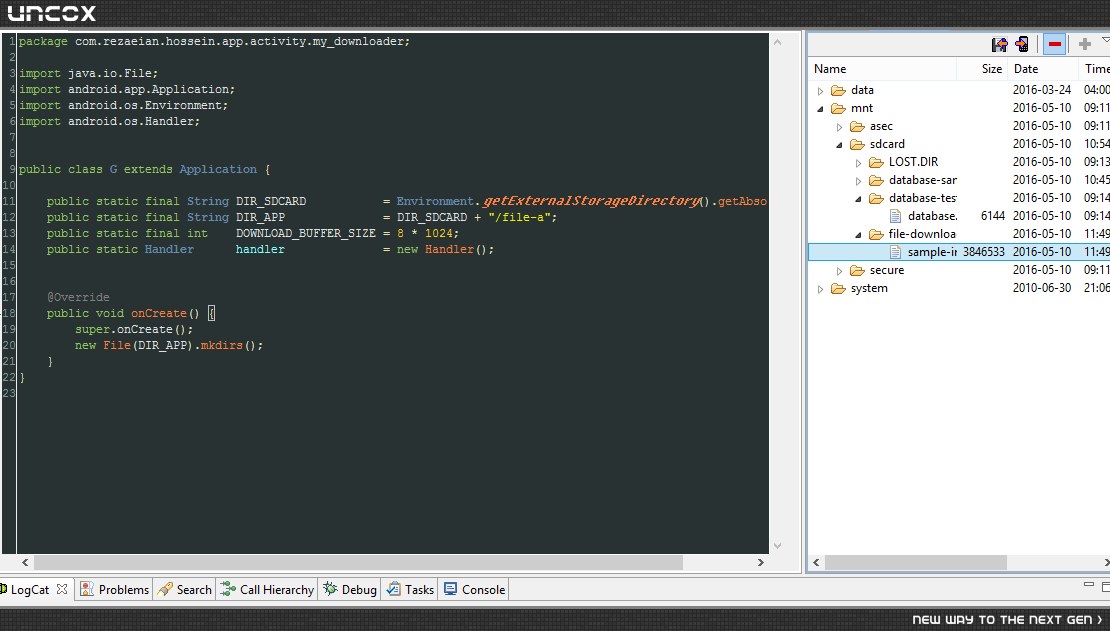
Task: Click the Search flashlight icon
Action: point(165,589)
